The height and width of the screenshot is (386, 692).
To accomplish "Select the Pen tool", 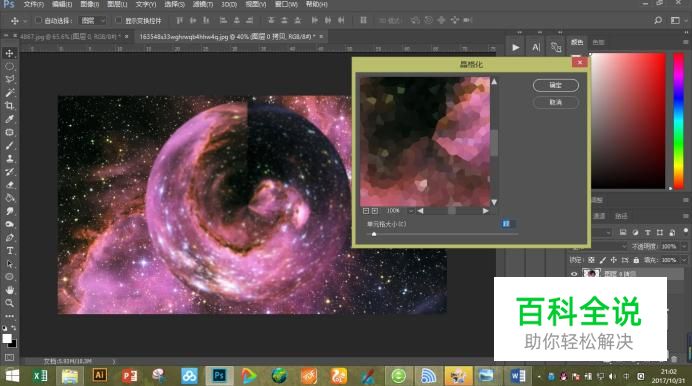I will point(9,237).
